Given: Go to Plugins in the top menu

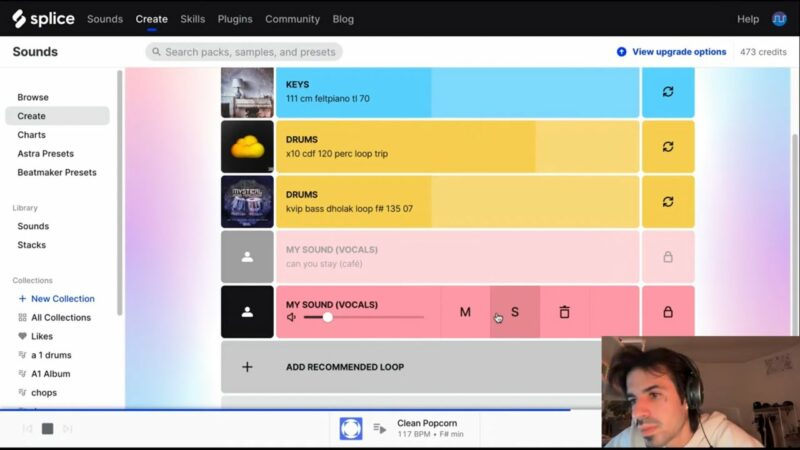Looking at the screenshot, I should (235, 19).
